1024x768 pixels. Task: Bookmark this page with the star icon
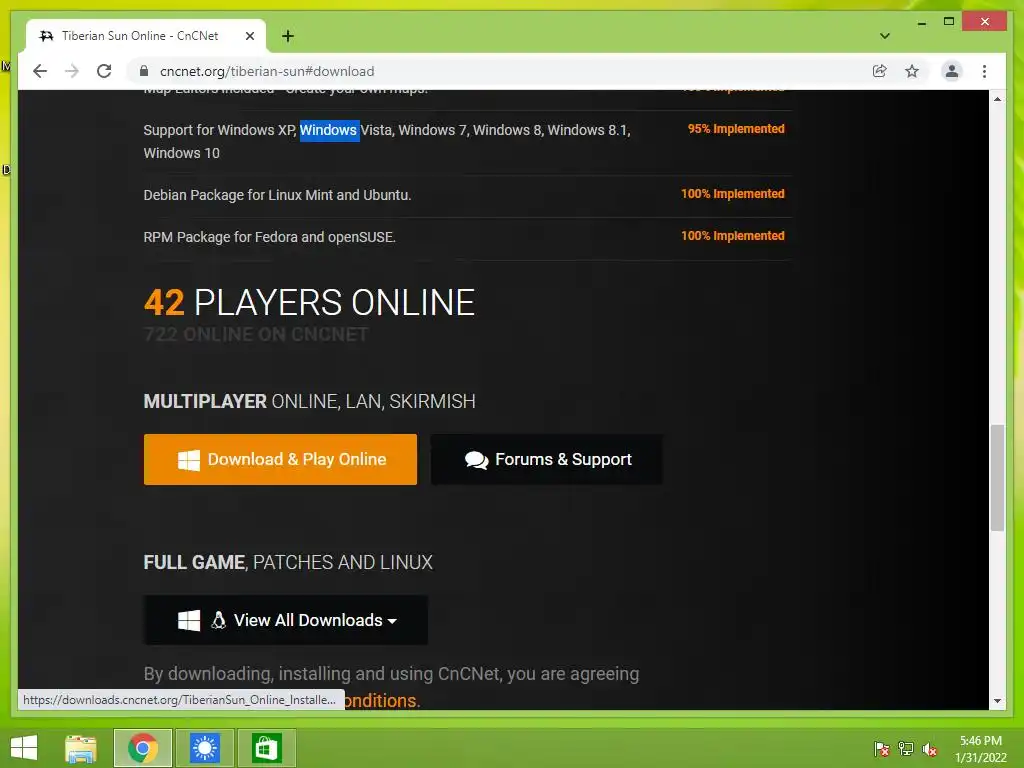(912, 71)
